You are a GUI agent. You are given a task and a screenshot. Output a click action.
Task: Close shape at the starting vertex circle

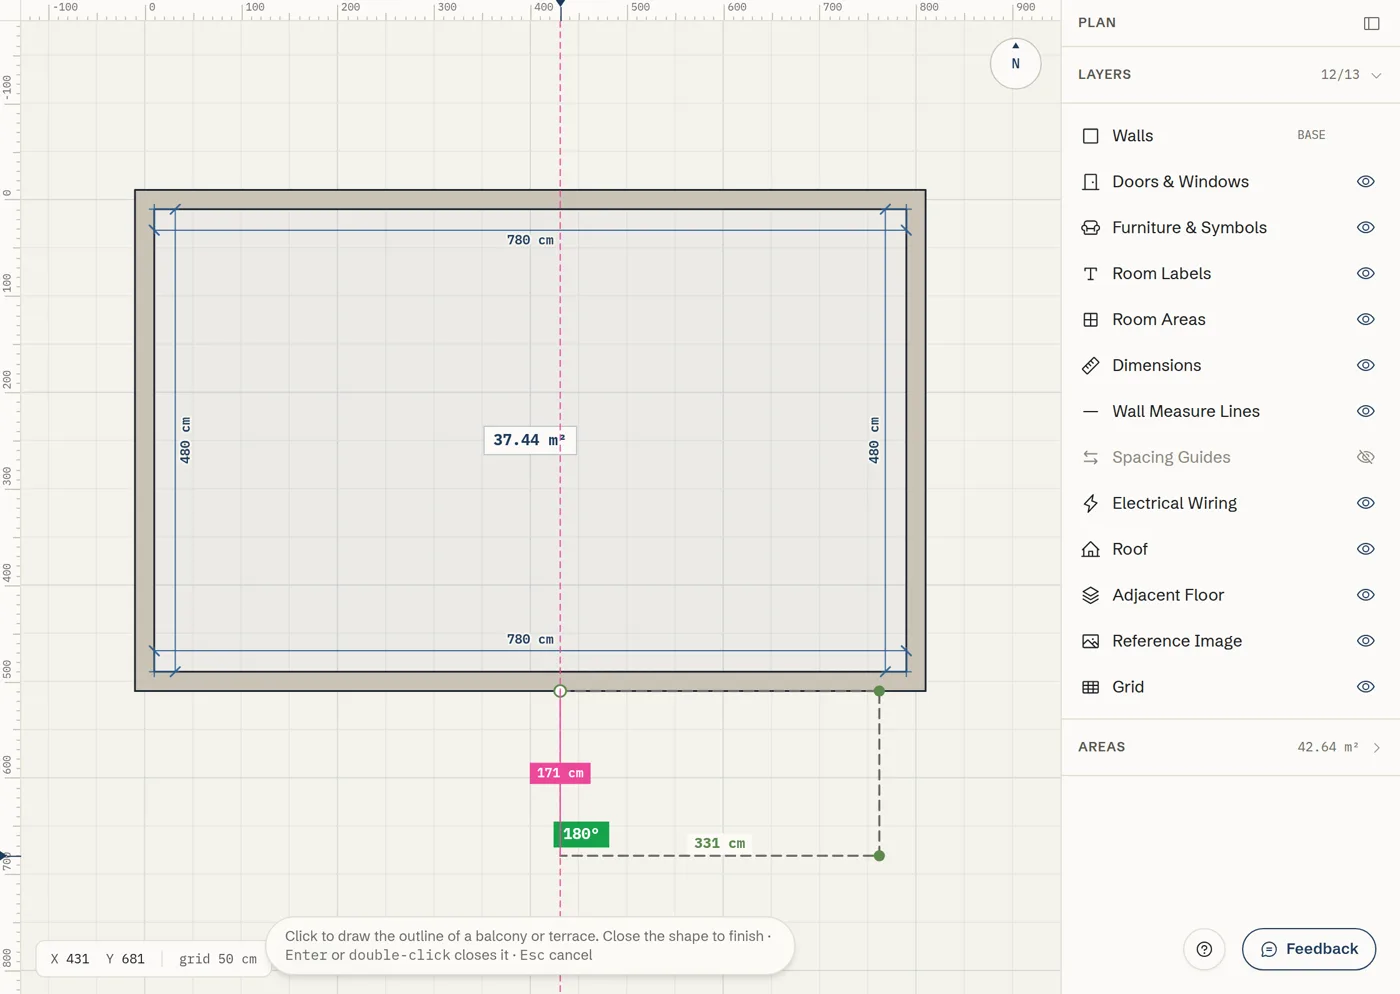[560, 691]
